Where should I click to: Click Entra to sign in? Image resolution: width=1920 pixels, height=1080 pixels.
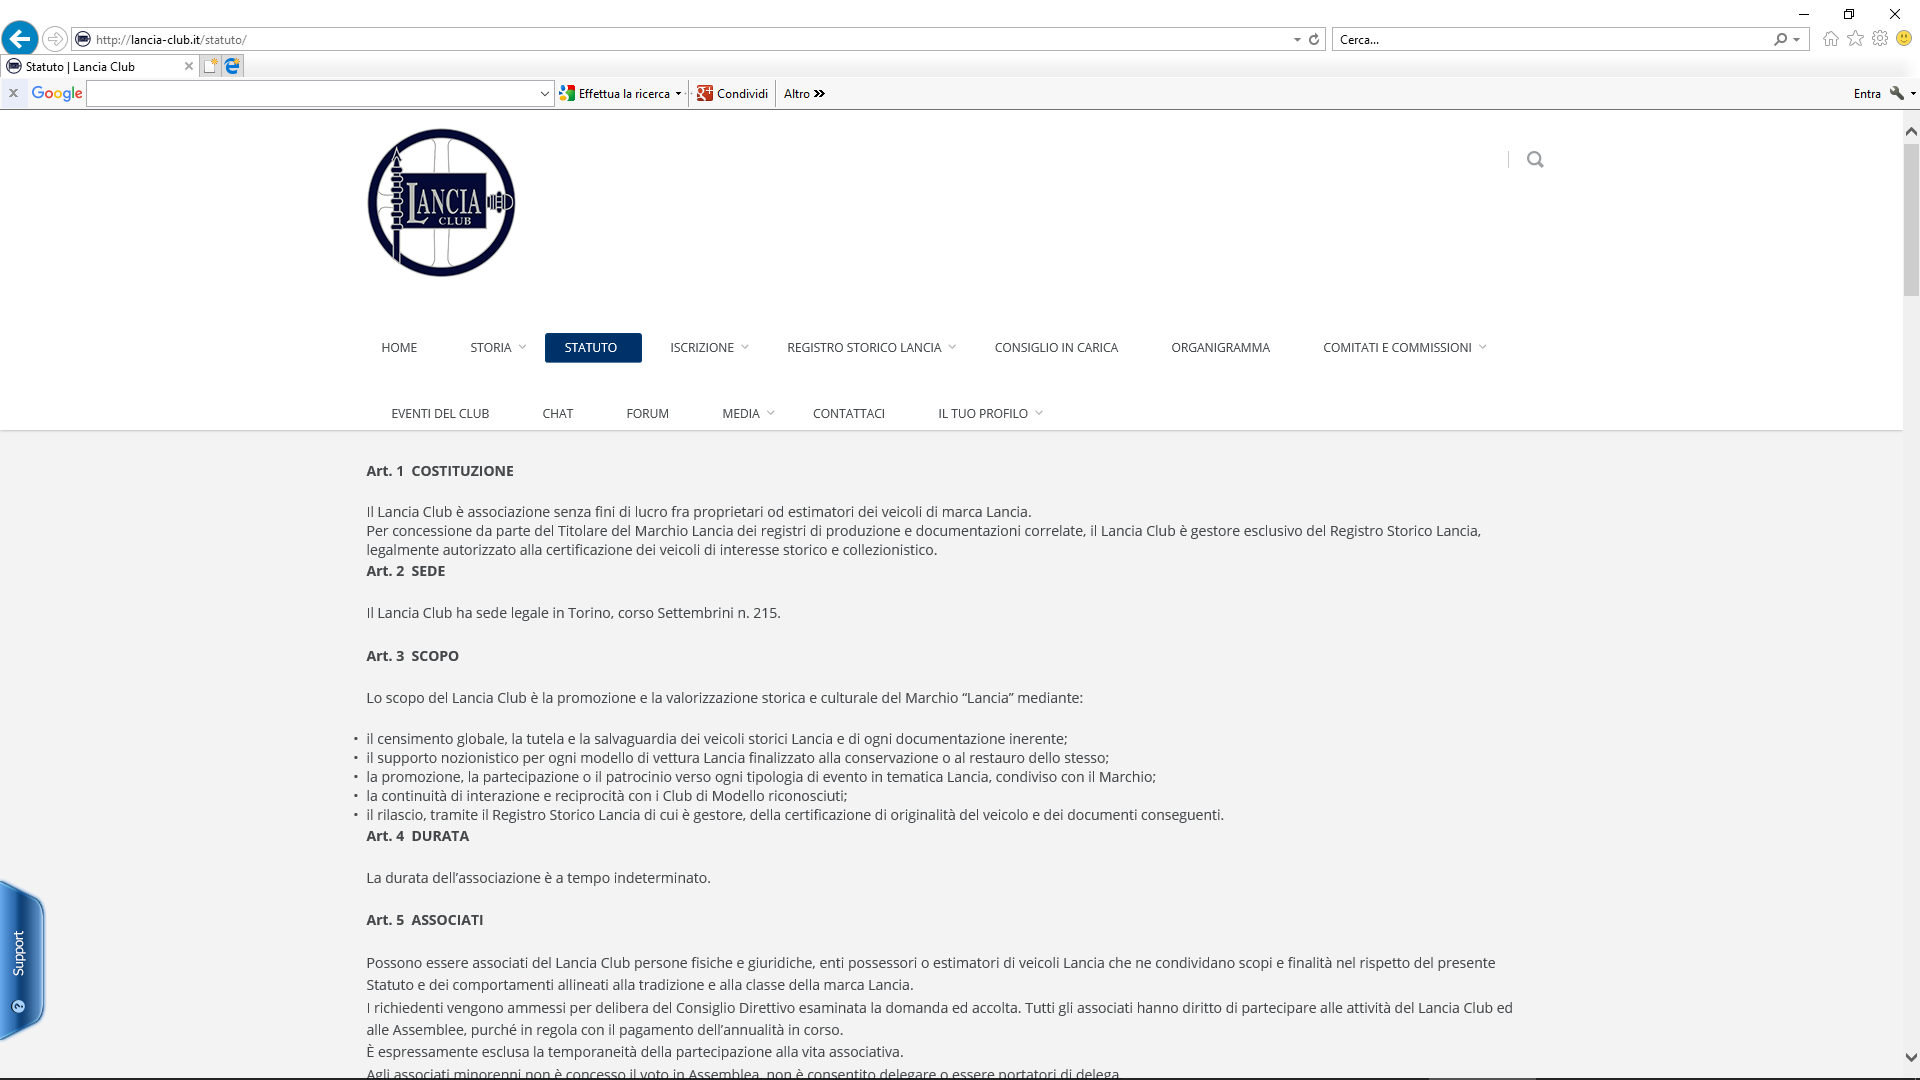[1867, 93]
